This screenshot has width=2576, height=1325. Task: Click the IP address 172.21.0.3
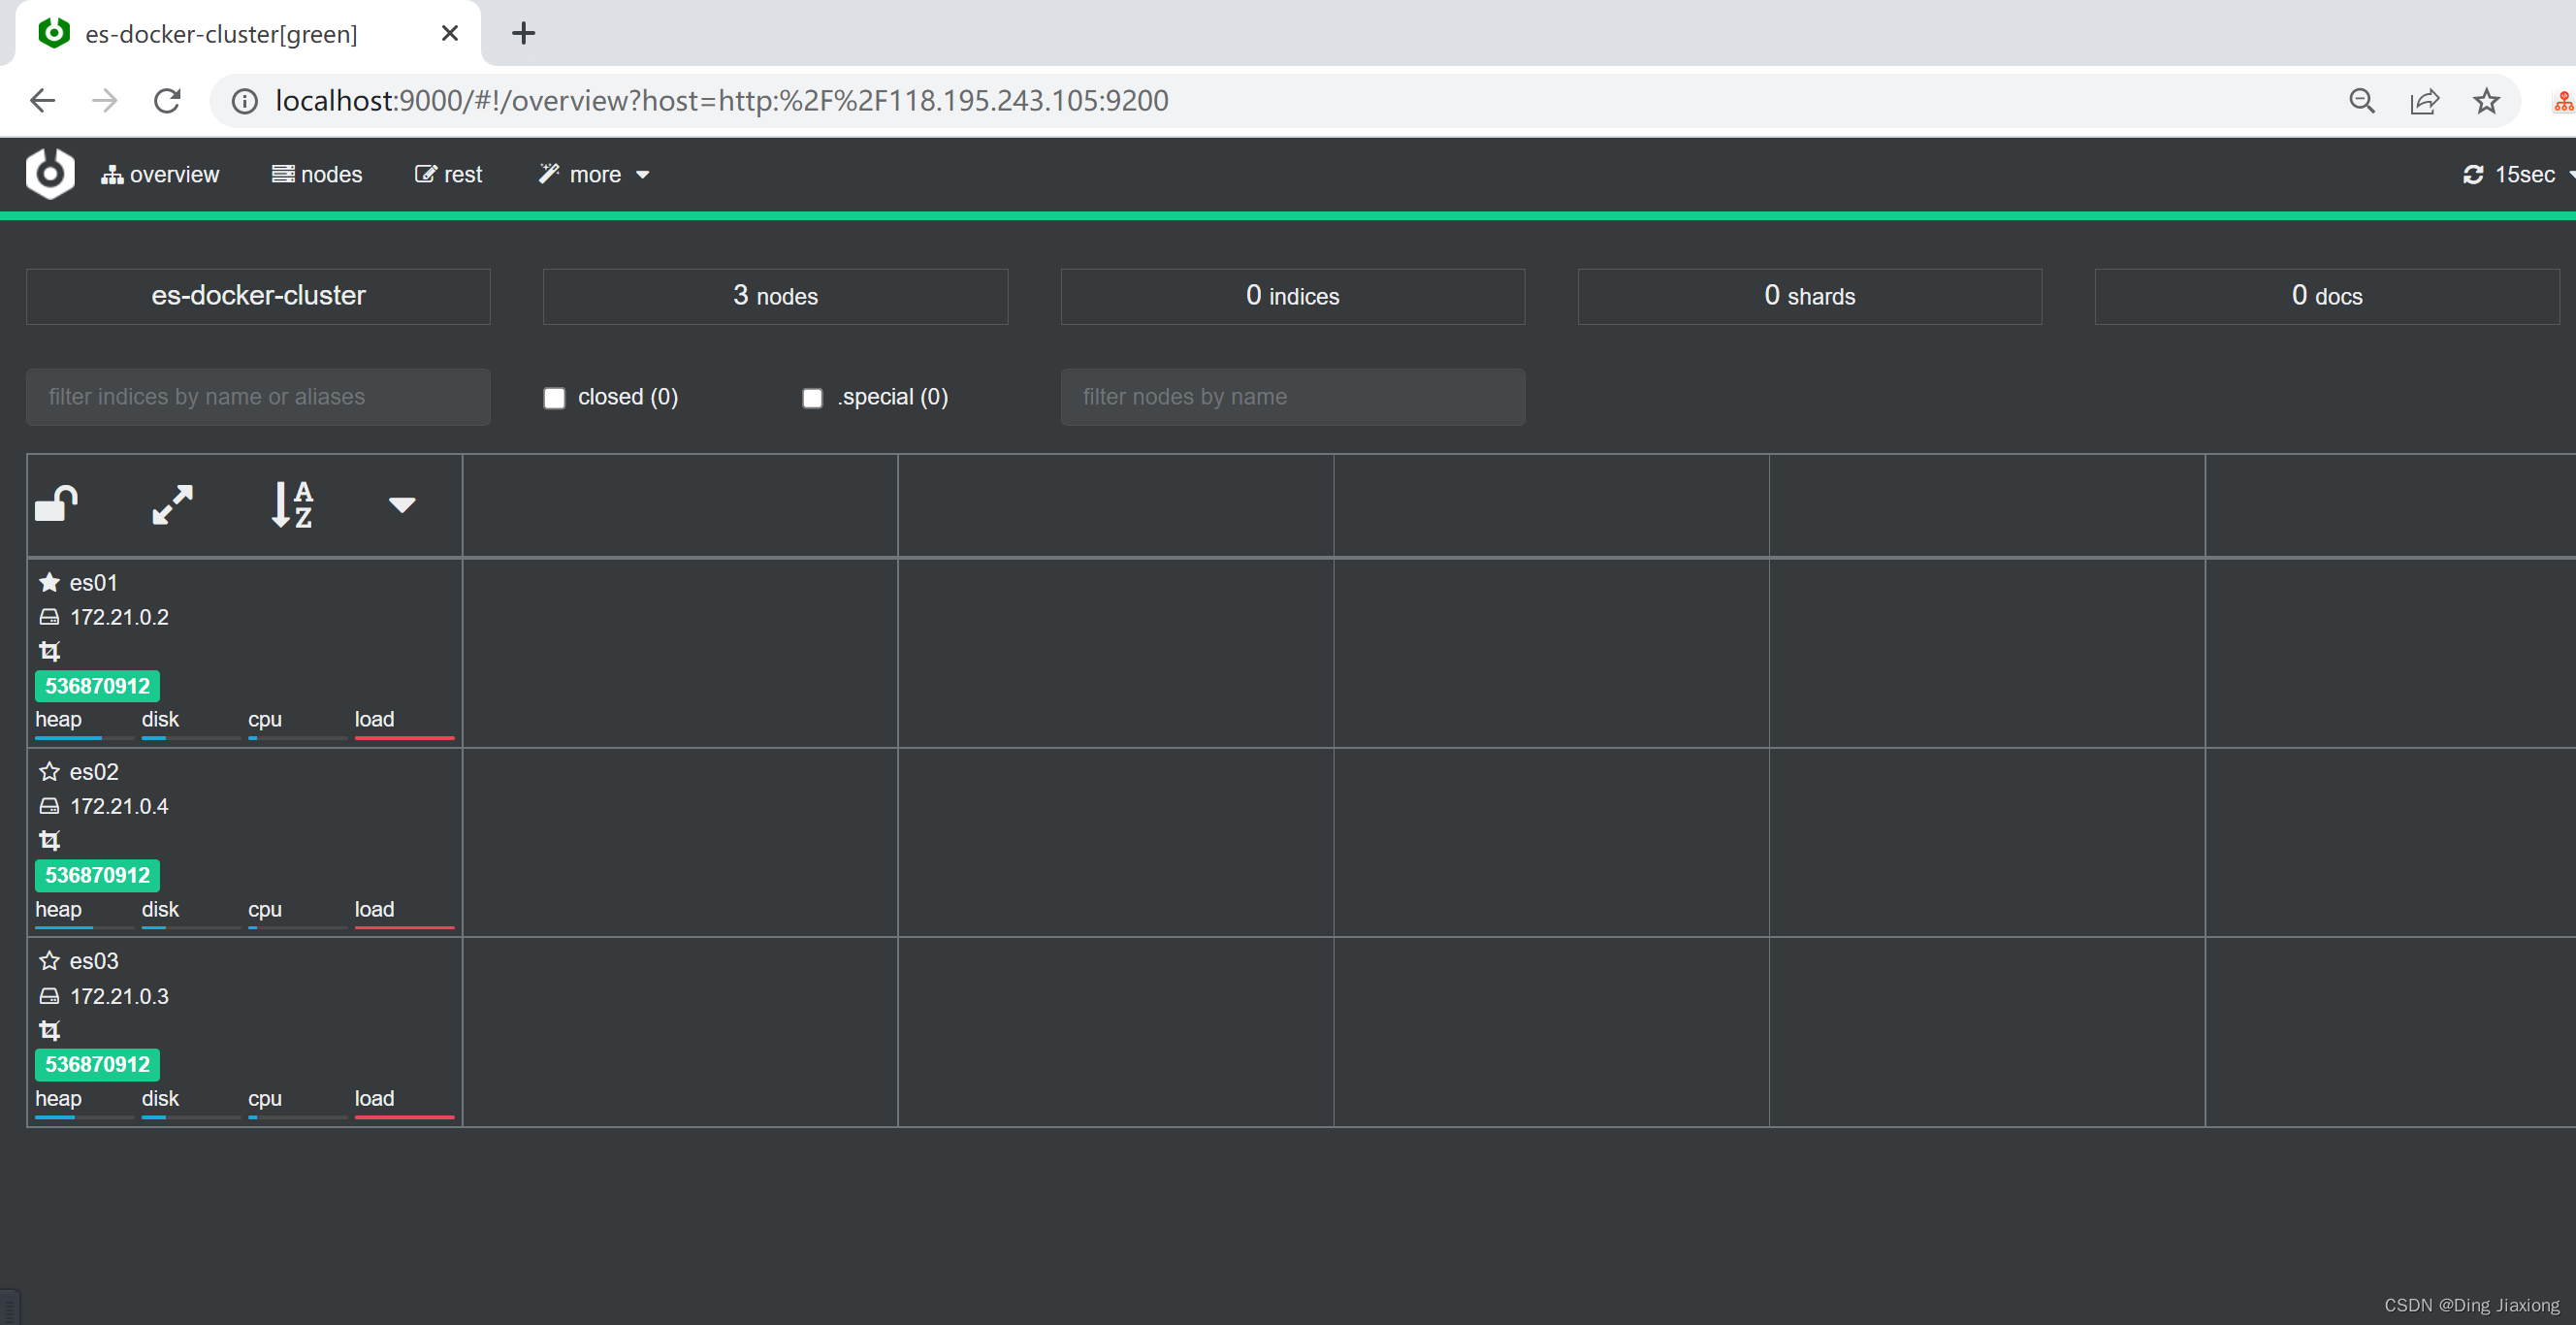tap(119, 996)
